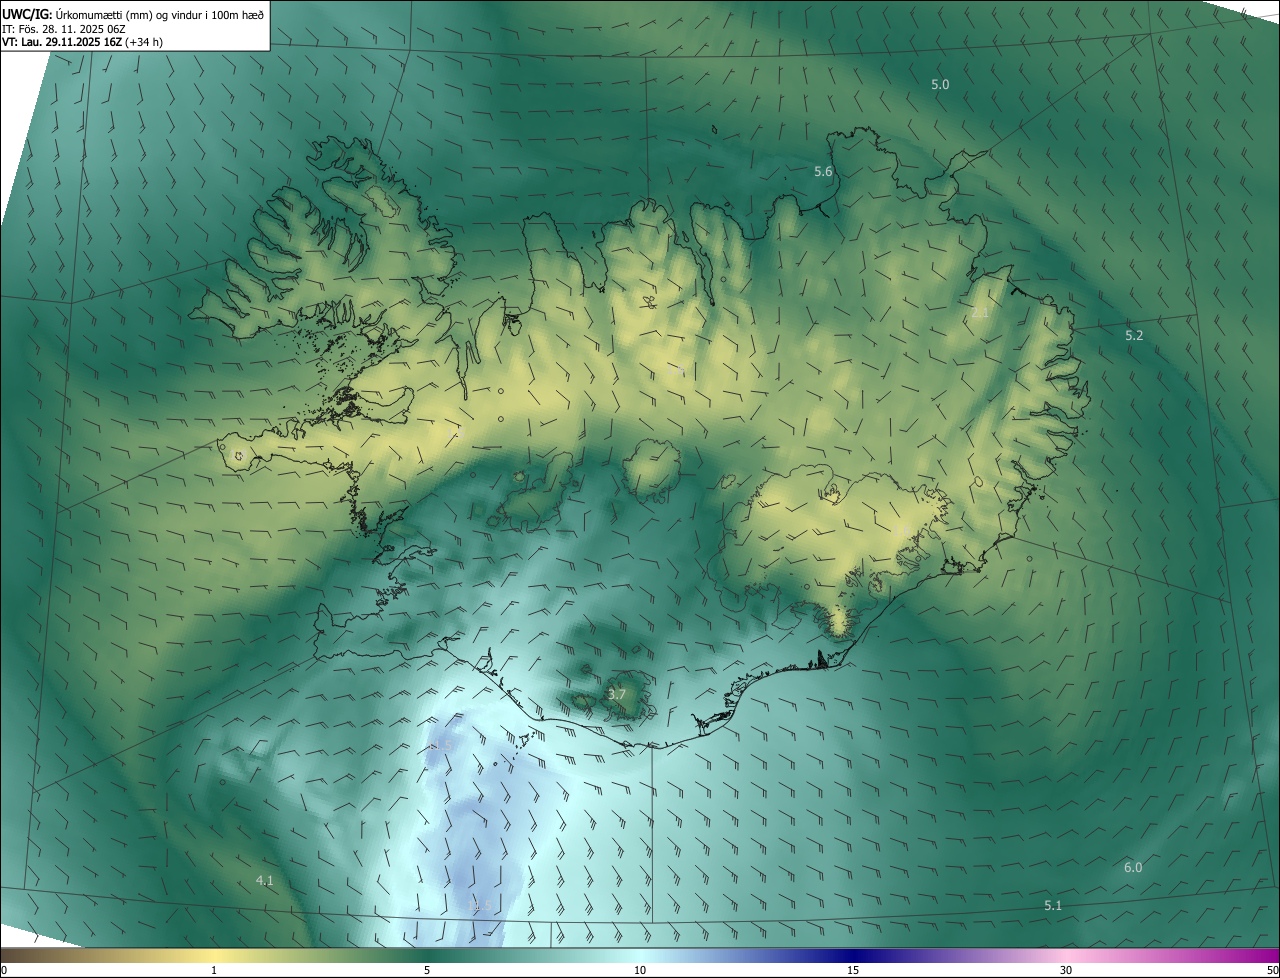Click the 5.2 value label off the east coast
The width and height of the screenshot is (1280, 978).
tap(1134, 336)
